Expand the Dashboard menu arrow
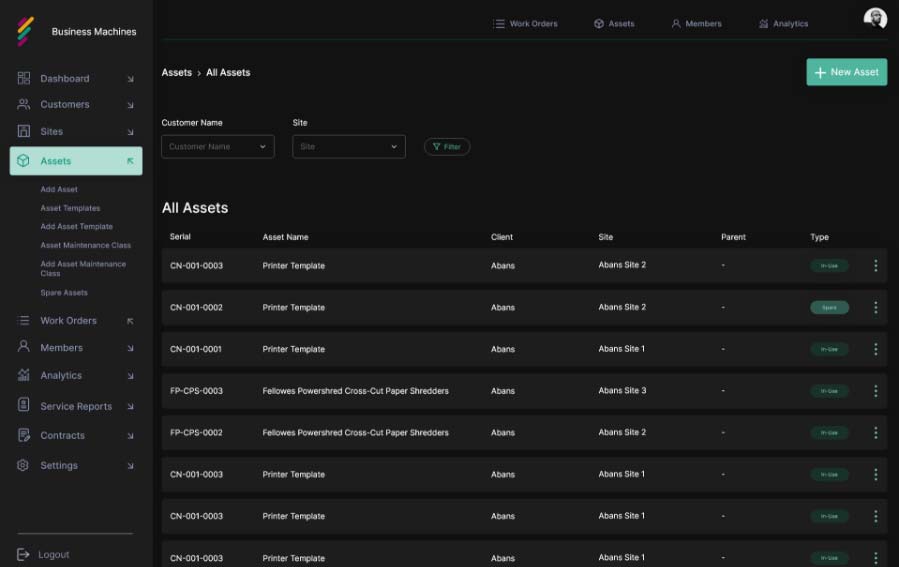This screenshot has width=899, height=567. [130, 79]
